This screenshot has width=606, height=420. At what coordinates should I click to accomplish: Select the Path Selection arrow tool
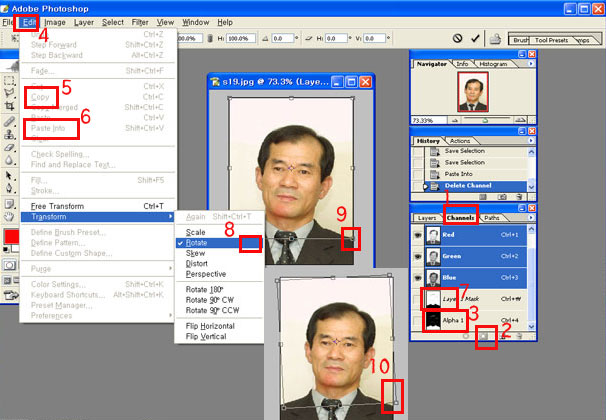pyautogui.click(x=9, y=176)
